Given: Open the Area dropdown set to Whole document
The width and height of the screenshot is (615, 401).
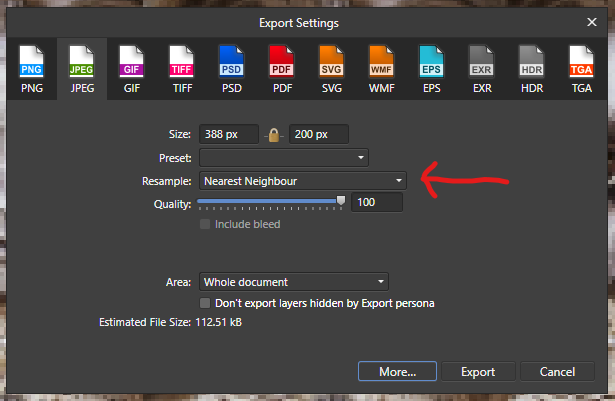Looking at the screenshot, I should pos(294,282).
